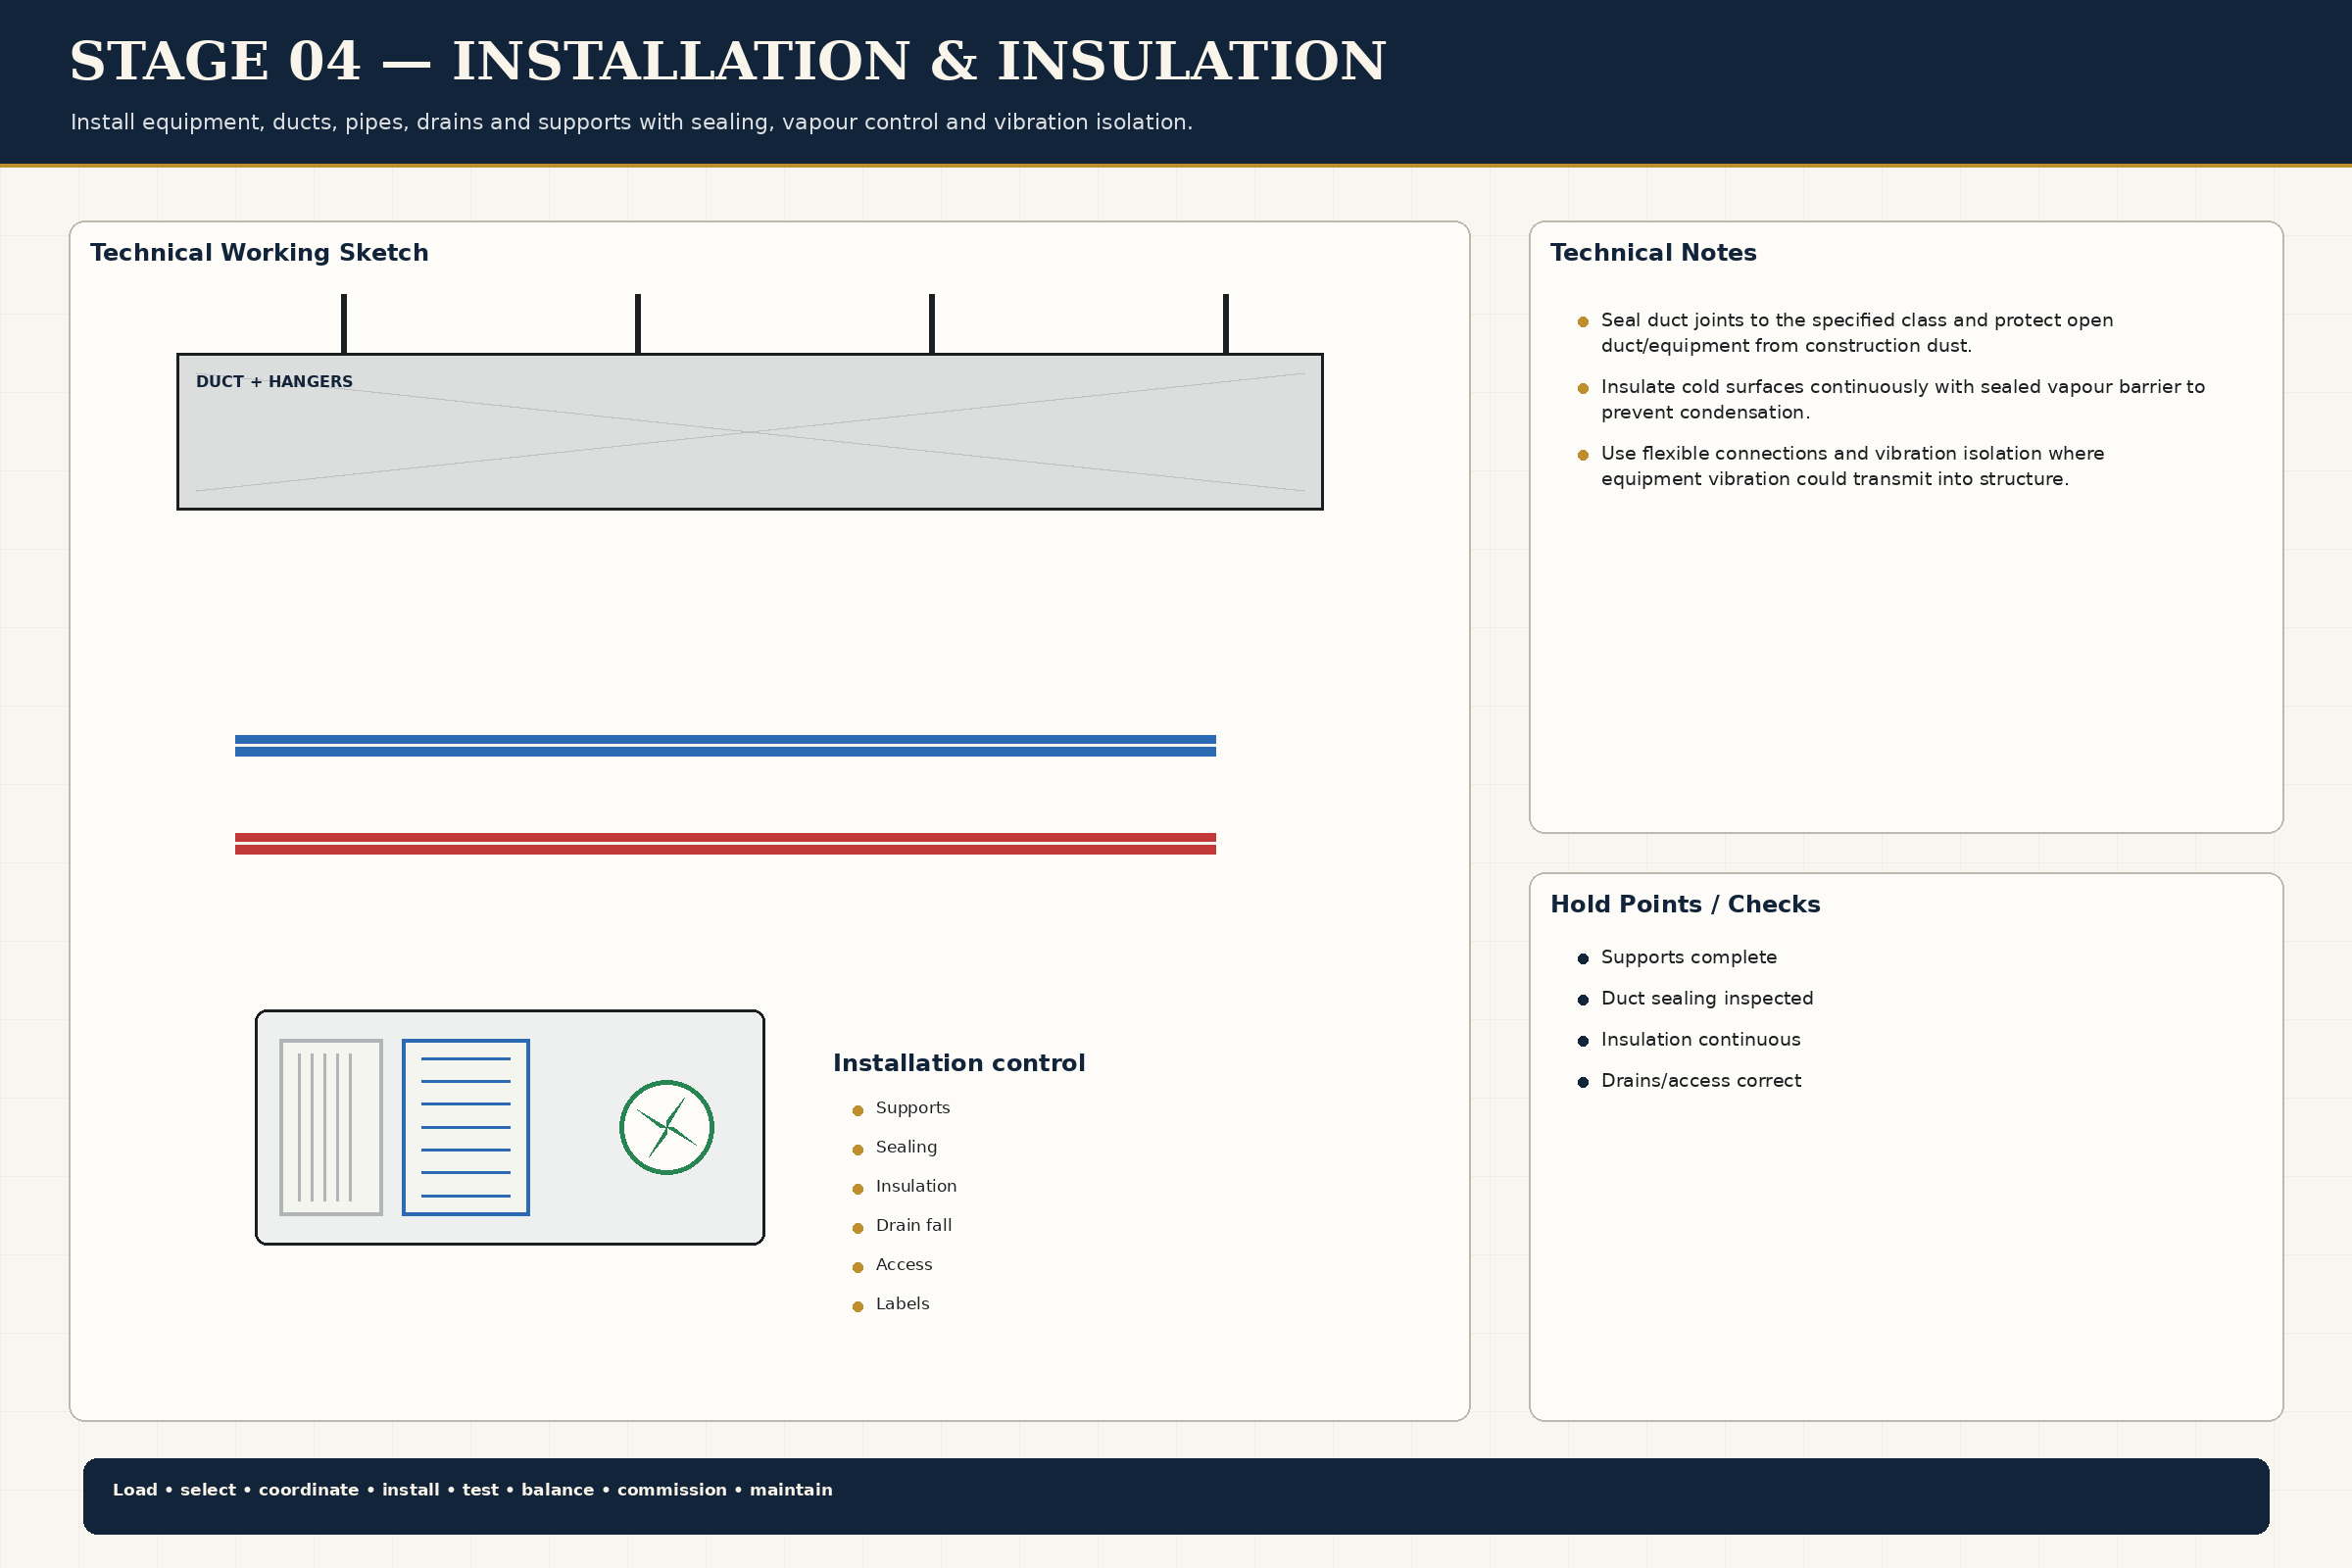Select the grey filter panel icon
The width and height of the screenshot is (2352, 1568).
(331, 1127)
